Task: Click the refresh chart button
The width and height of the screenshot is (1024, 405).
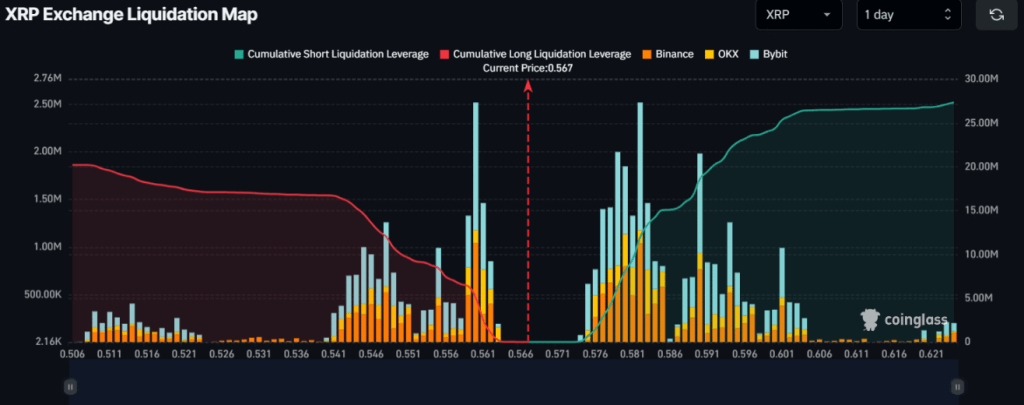Action: point(997,15)
